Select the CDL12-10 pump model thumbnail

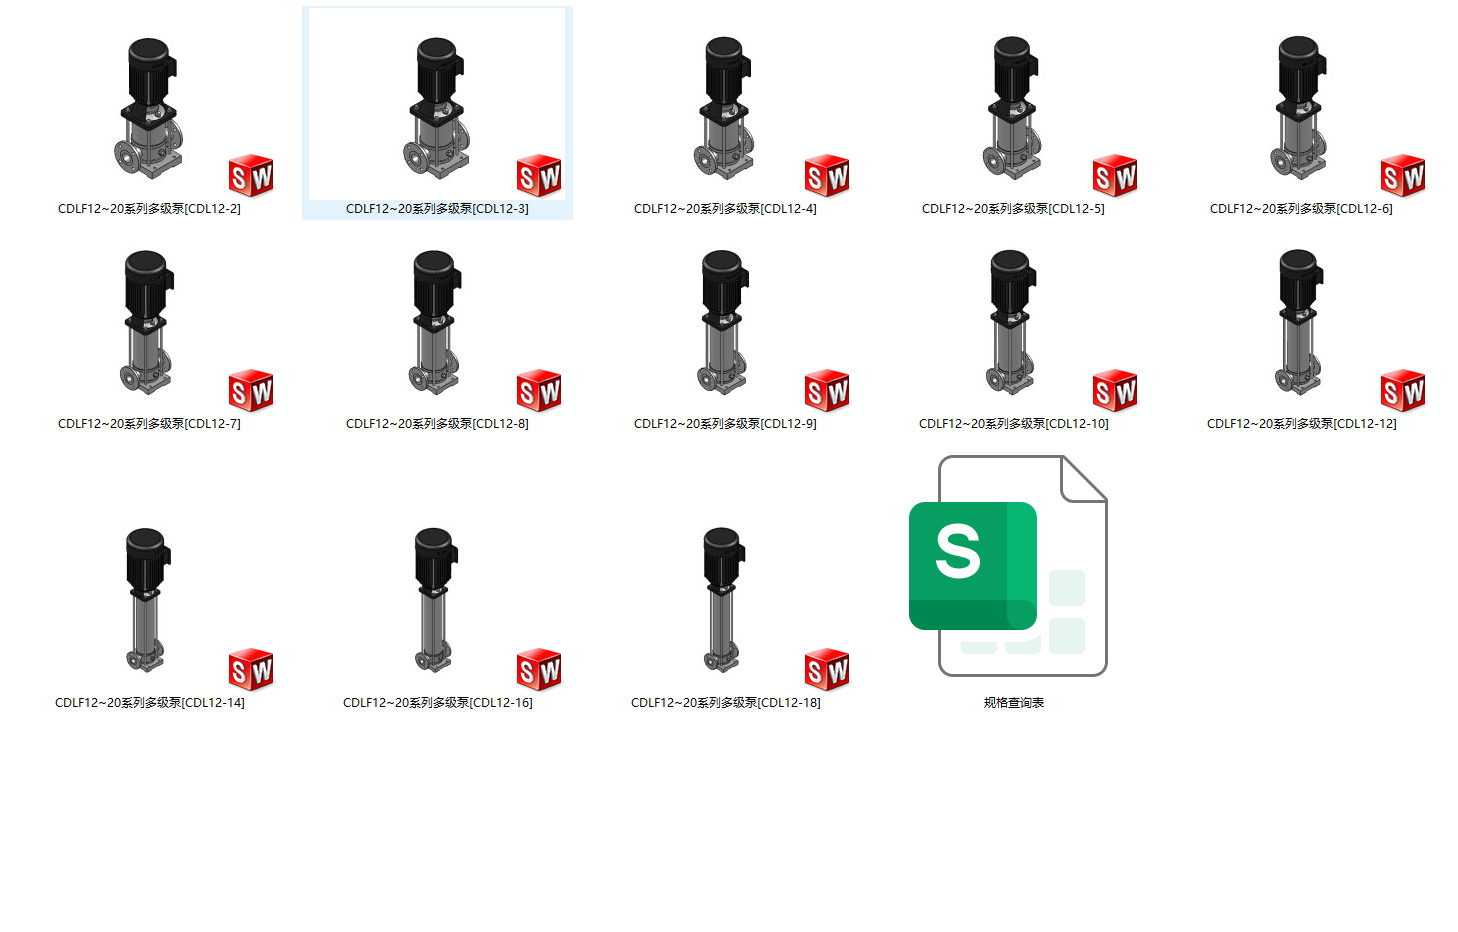coord(1013,323)
